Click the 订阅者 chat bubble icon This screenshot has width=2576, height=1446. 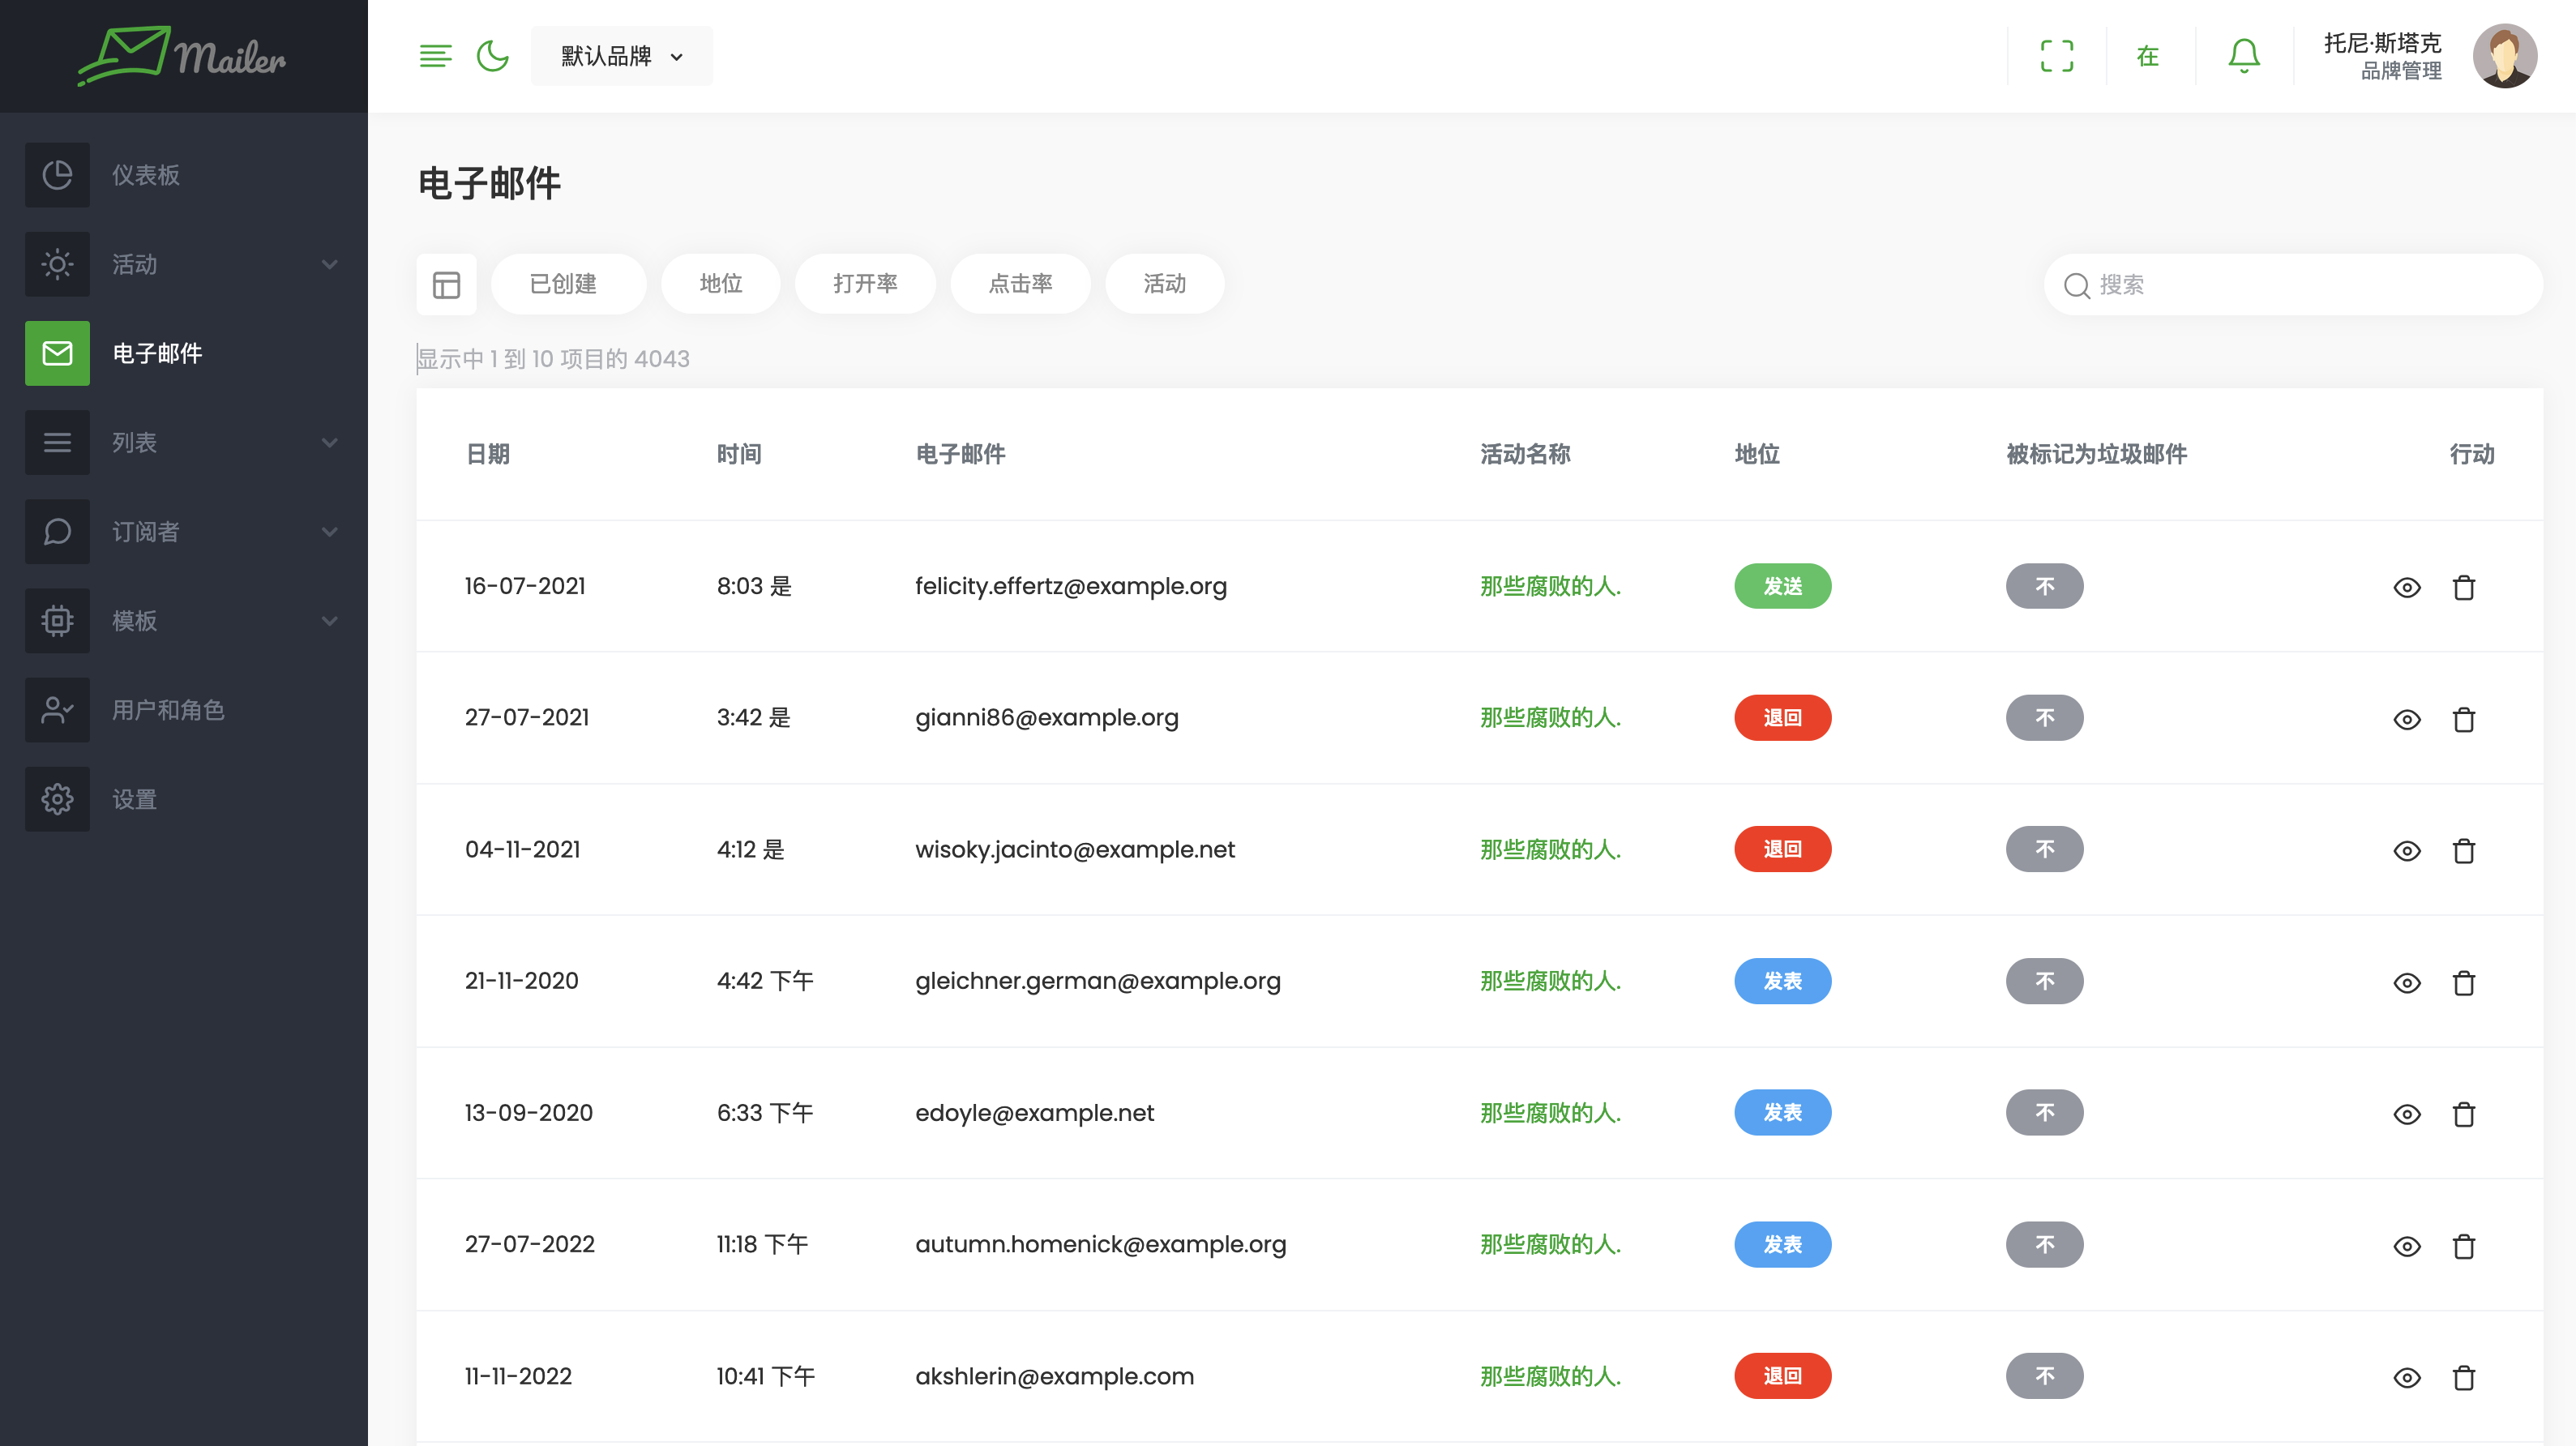tap(57, 531)
